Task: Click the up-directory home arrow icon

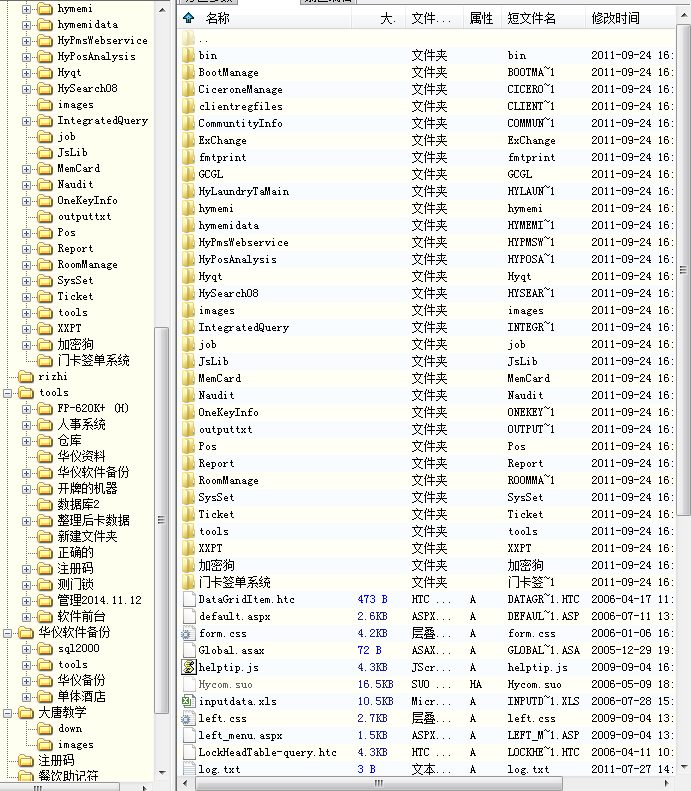Action: (189, 18)
